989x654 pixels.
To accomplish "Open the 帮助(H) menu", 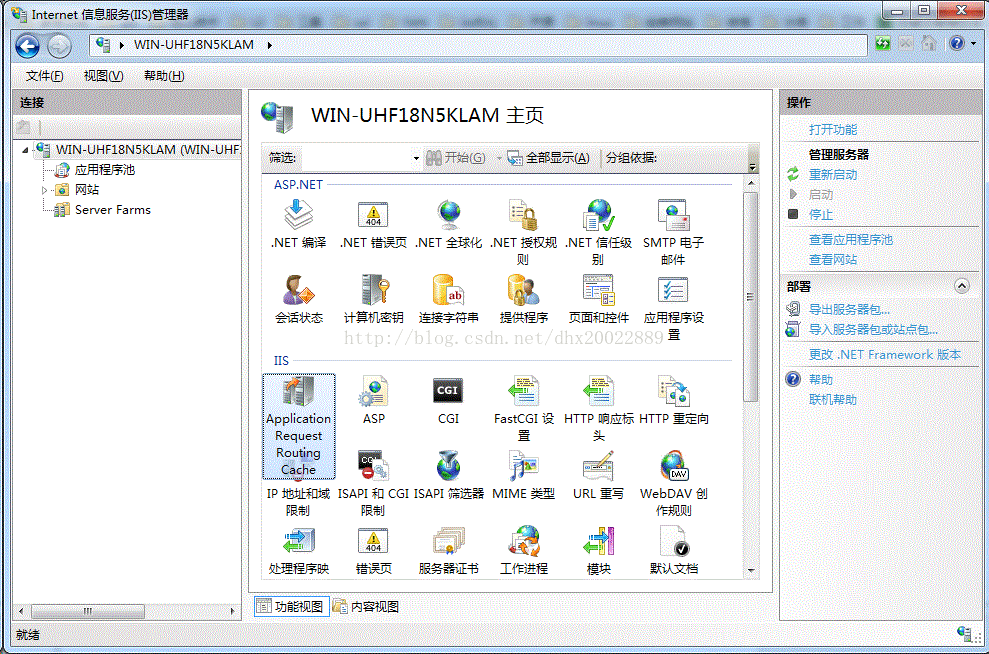I will (x=164, y=76).
